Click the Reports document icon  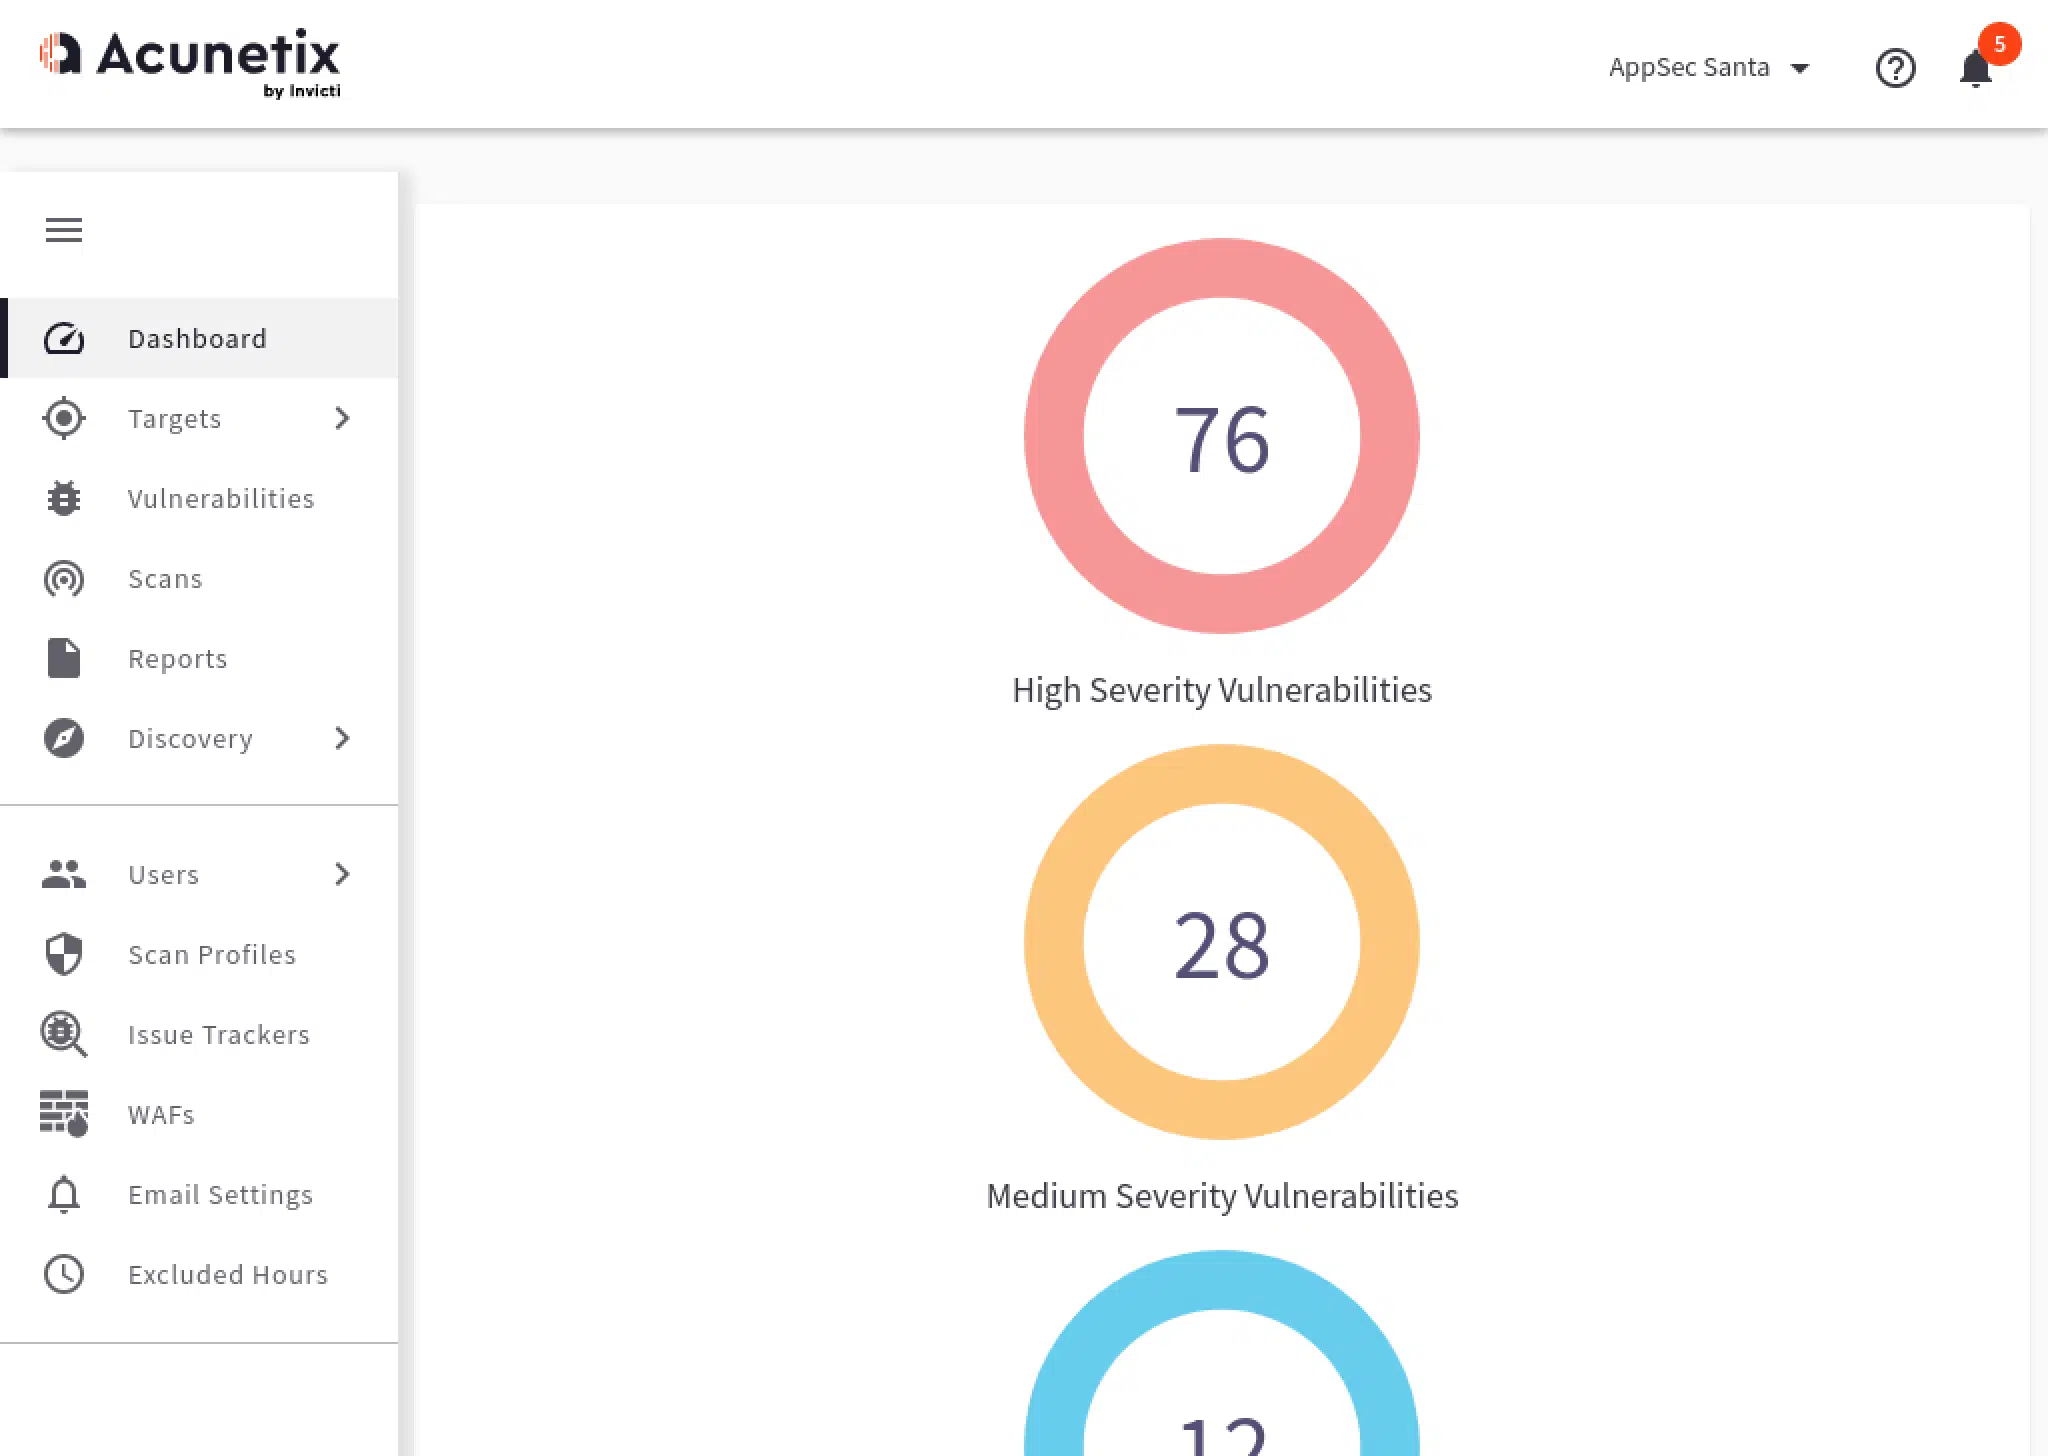click(64, 658)
